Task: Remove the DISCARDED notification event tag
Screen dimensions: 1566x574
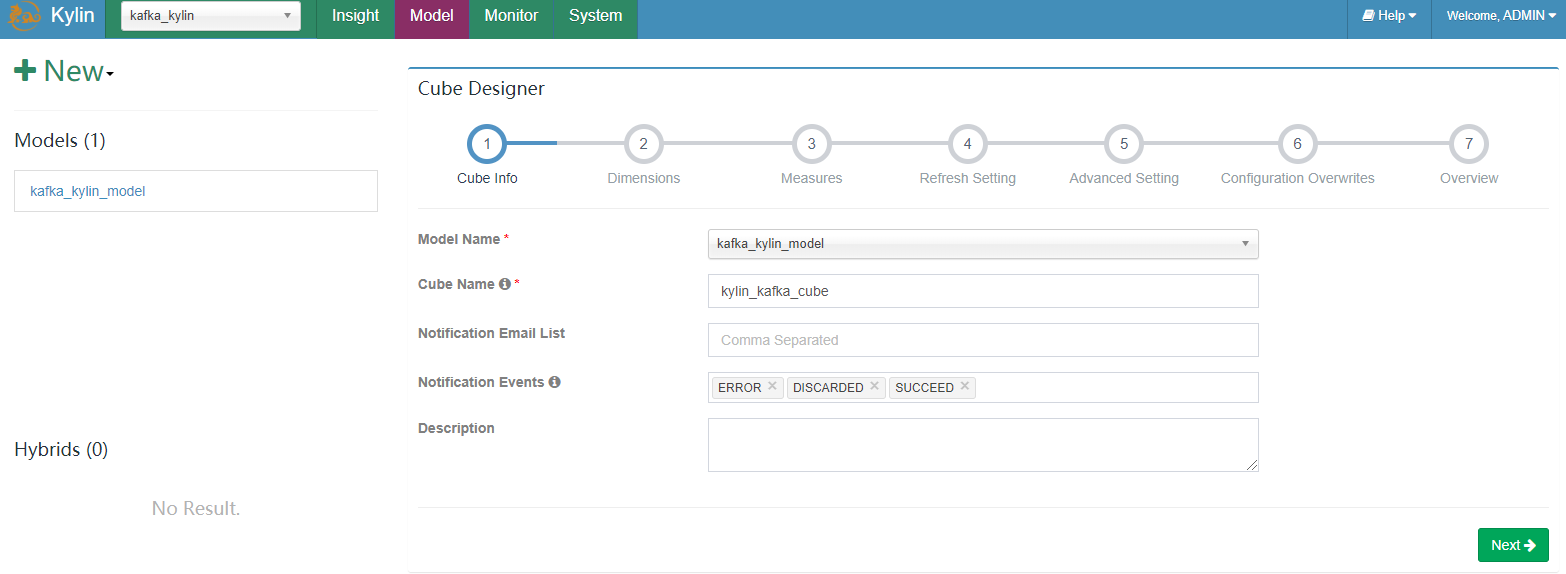Action: point(874,386)
